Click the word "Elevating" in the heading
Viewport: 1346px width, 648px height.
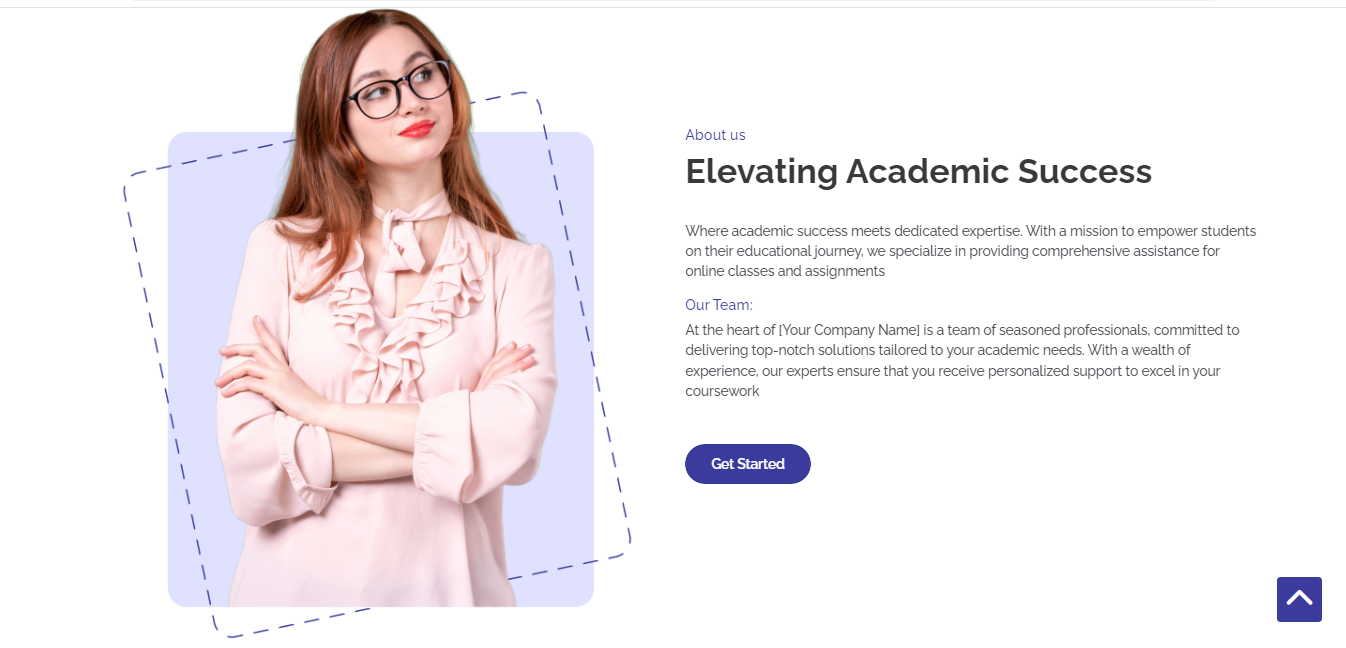point(761,172)
